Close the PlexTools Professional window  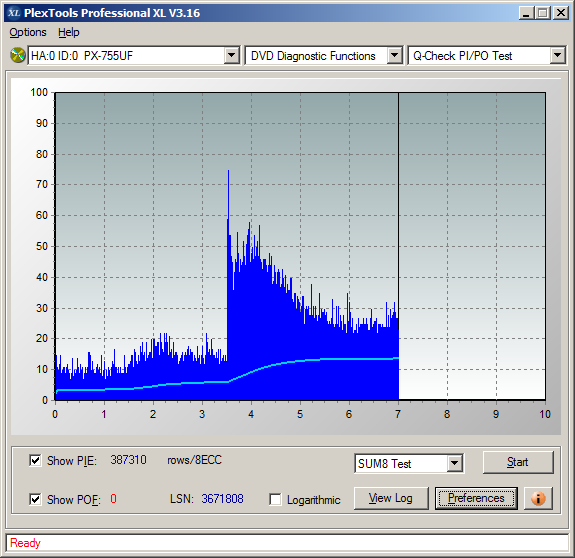[560, 13]
